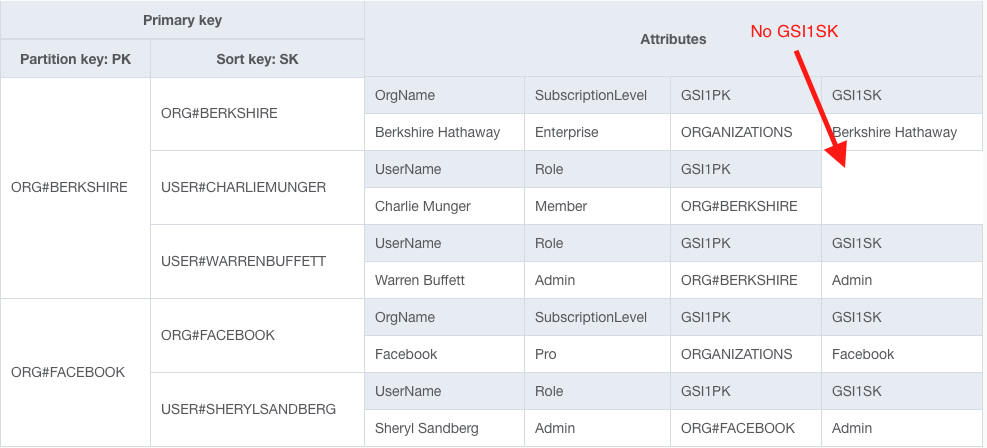This screenshot has height=448, width=987.
Task: Click Sheryl Sandberg's ORG#FACEBOOK GSI1PK value
Action: pyautogui.click(x=738, y=428)
